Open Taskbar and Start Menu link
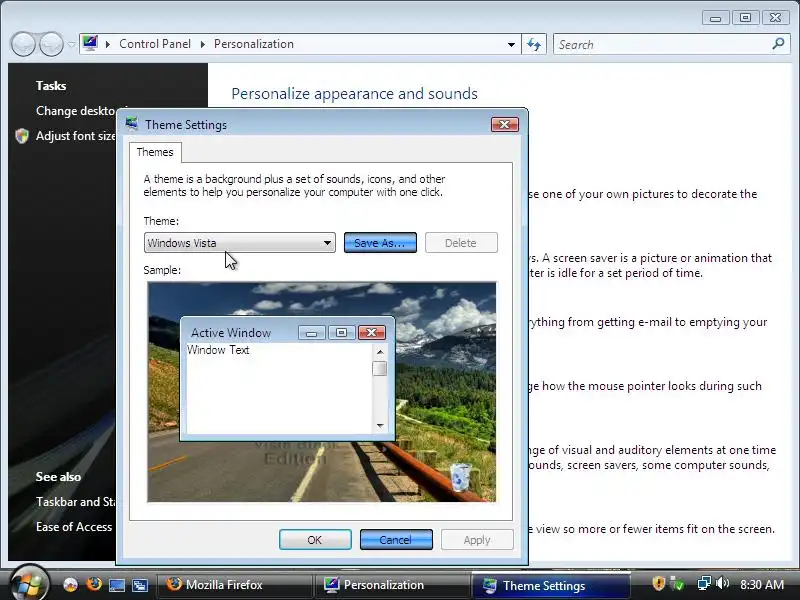 click(x=76, y=502)
